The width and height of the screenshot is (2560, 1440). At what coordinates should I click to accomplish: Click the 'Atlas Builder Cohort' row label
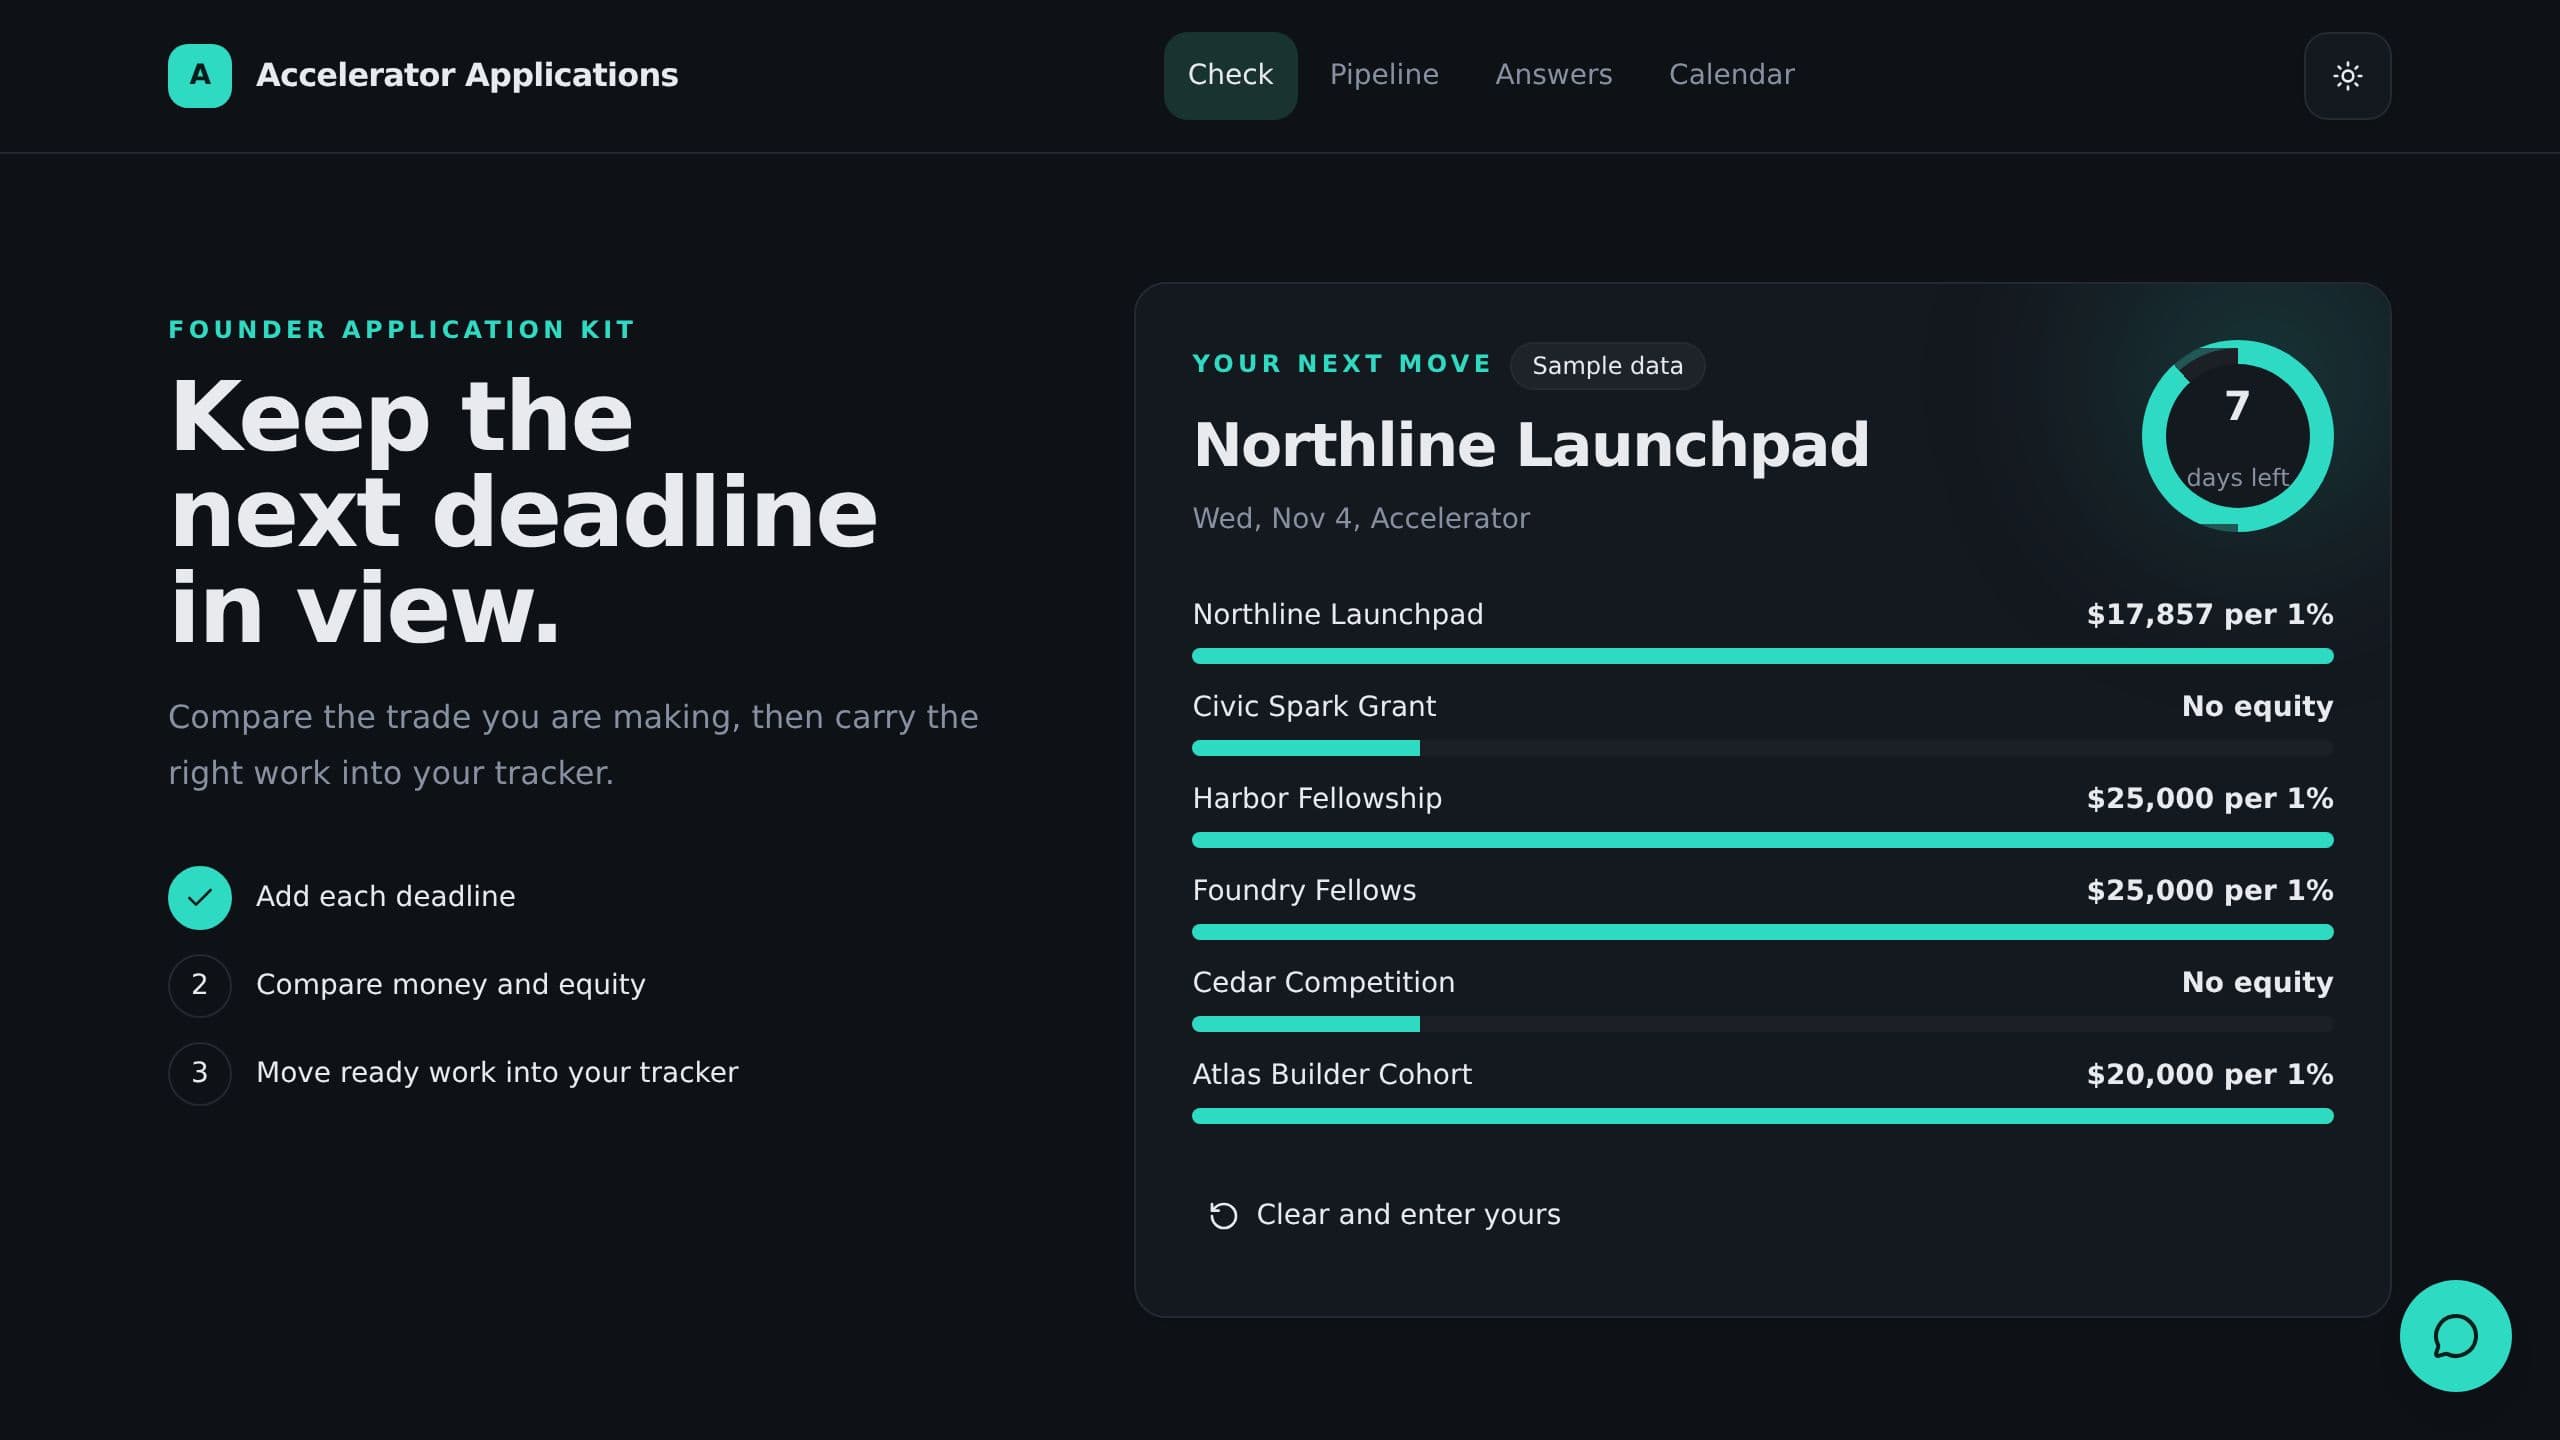[1332, 1074]
